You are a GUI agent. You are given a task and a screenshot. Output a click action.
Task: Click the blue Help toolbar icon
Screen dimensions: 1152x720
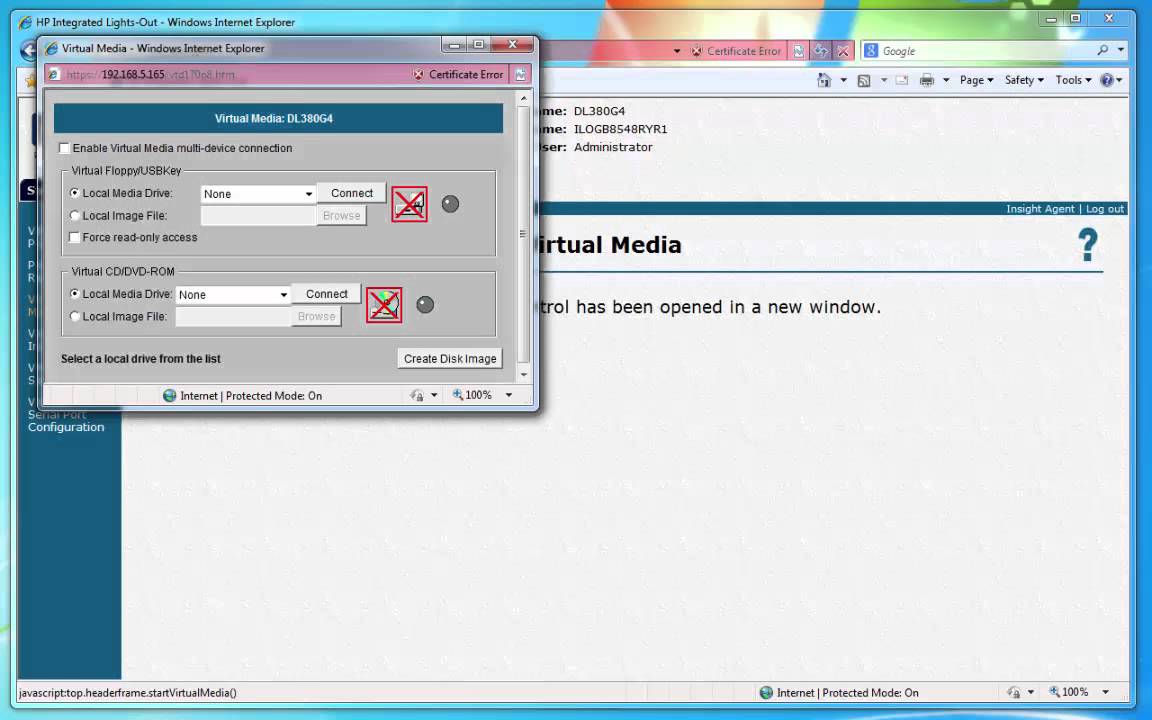(1106, 80)
